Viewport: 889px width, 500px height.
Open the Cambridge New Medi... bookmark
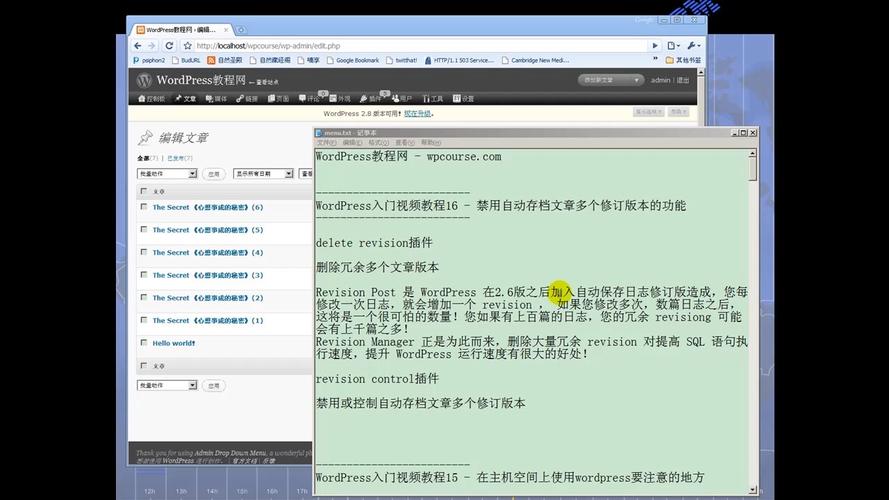[x=535, y=60]
